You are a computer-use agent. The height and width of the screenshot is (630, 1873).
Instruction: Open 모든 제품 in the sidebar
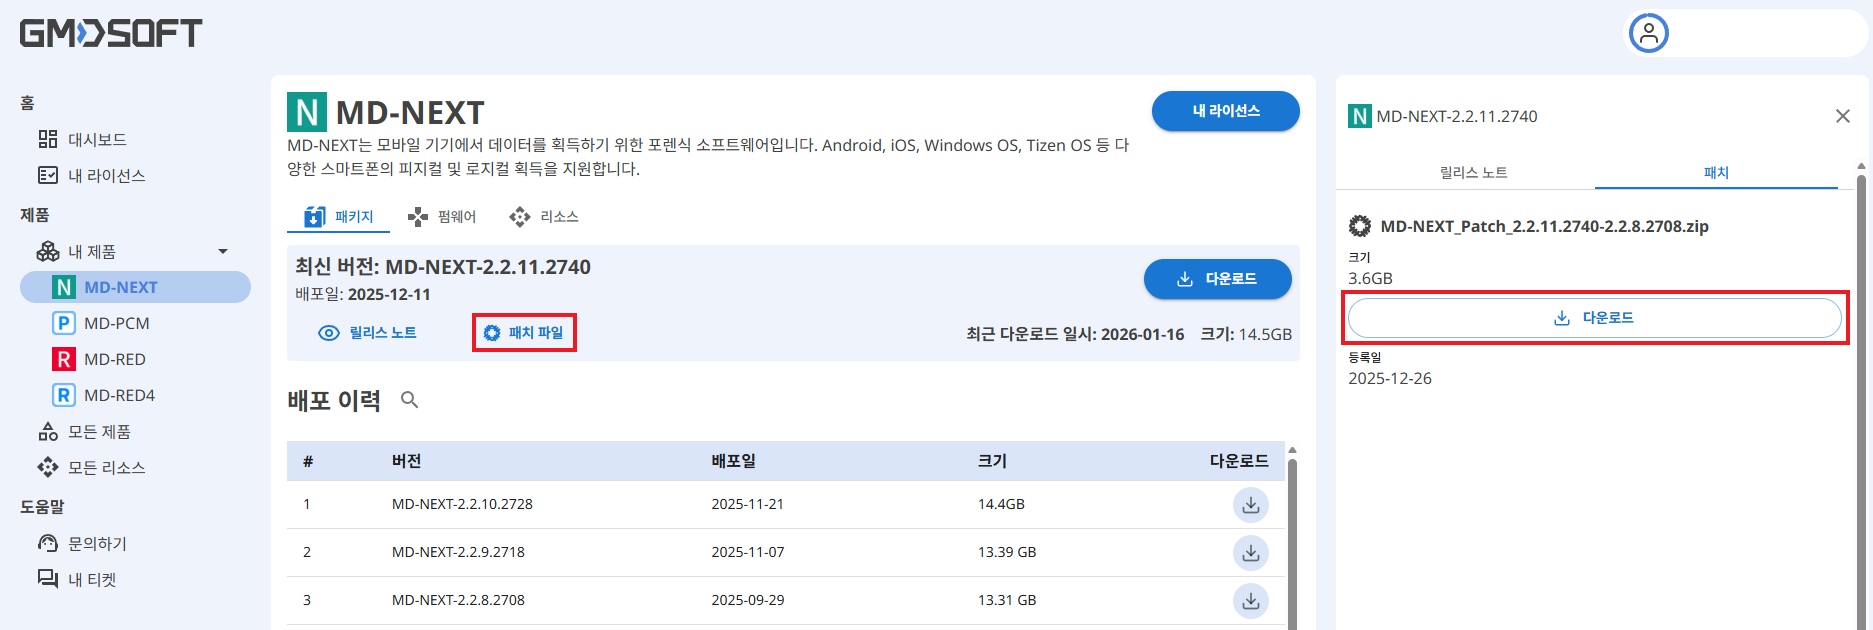(x=84, y=431)
